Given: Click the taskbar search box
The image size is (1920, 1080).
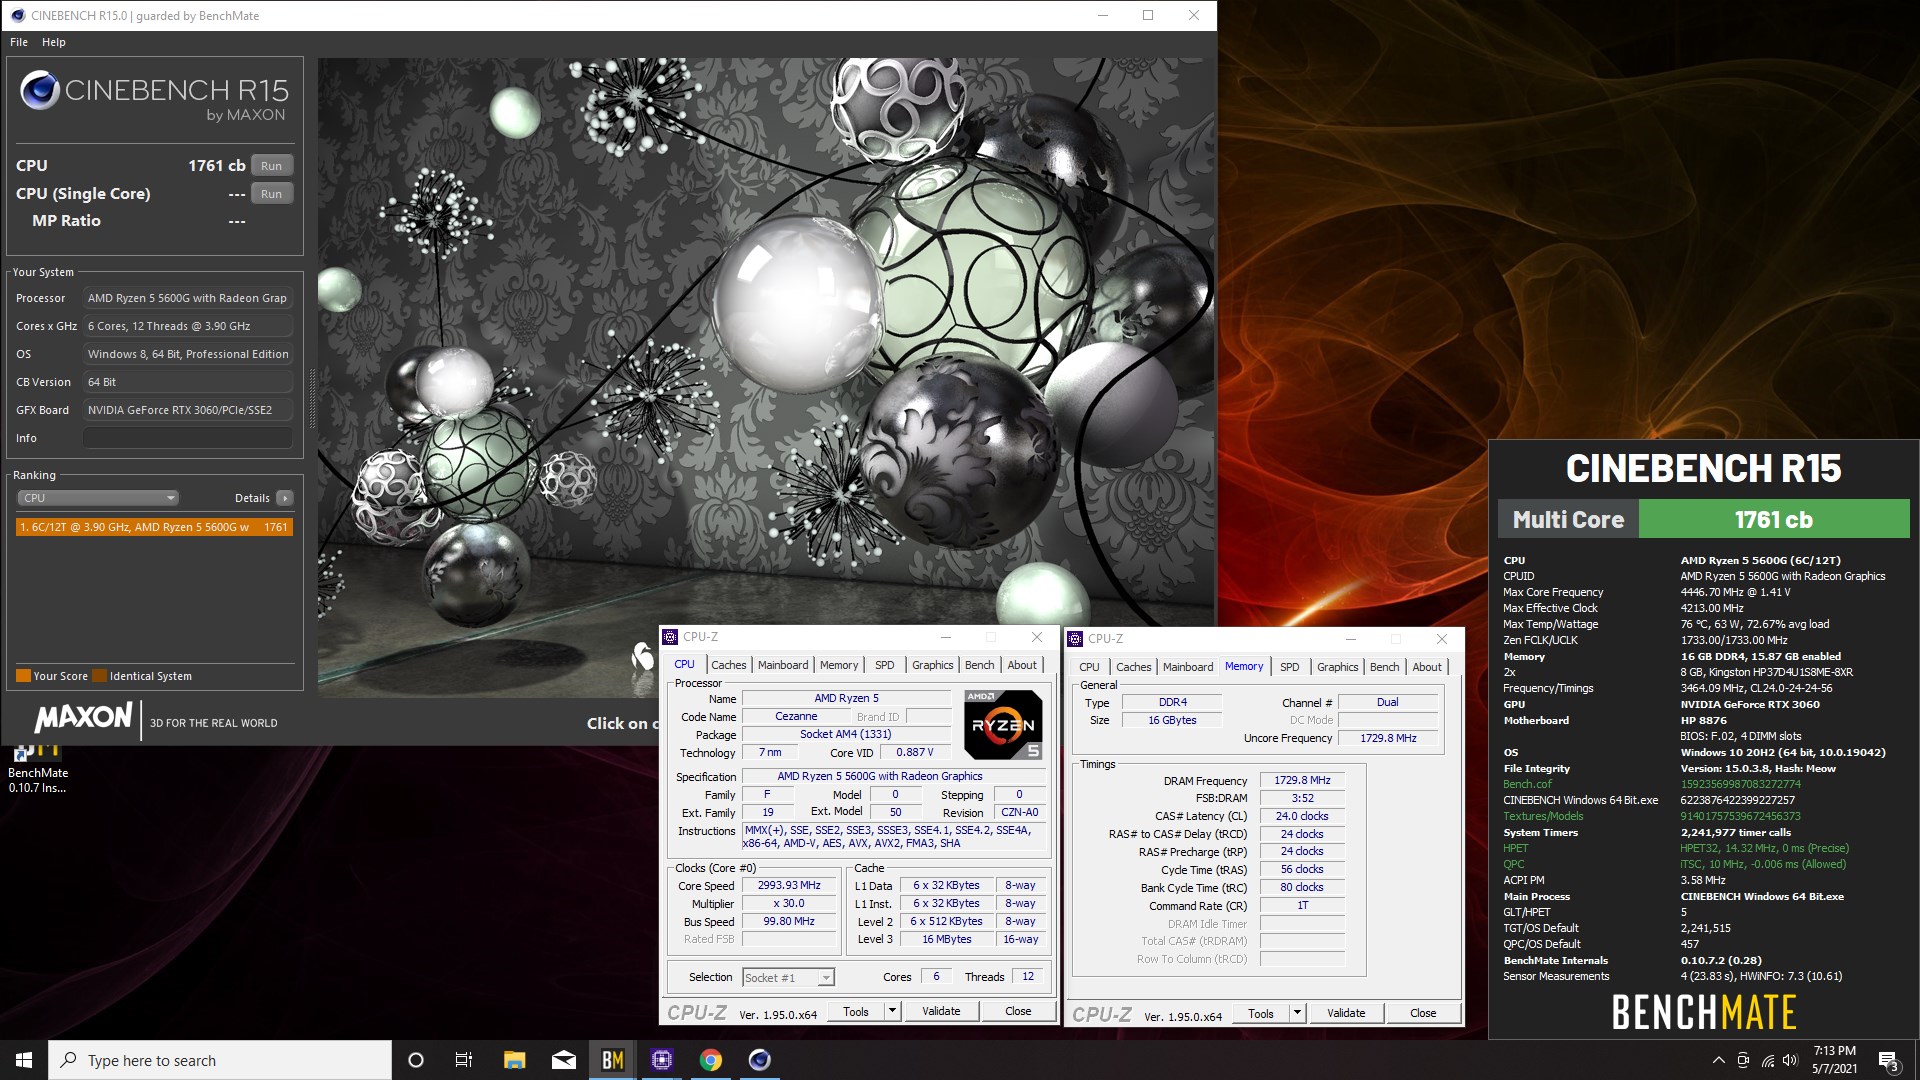Looking at the screenshot, I should click(x=220, y=1060).
